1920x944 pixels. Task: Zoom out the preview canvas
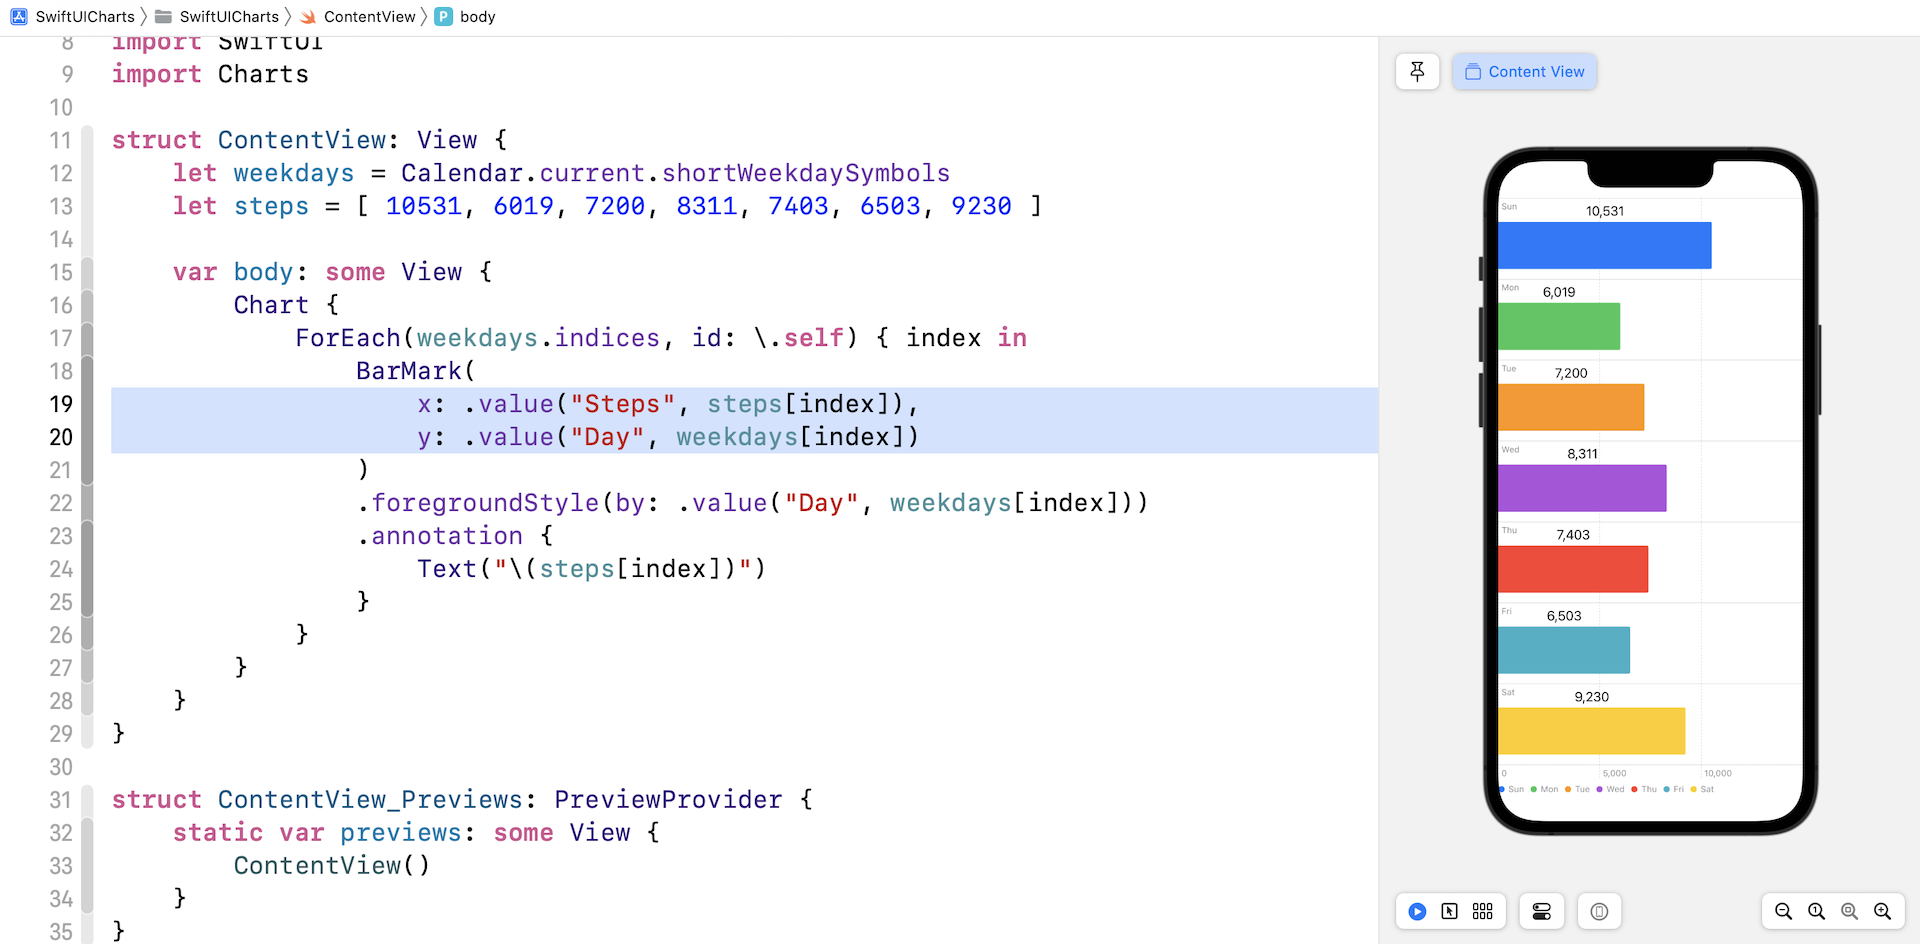click(1783, 911)
